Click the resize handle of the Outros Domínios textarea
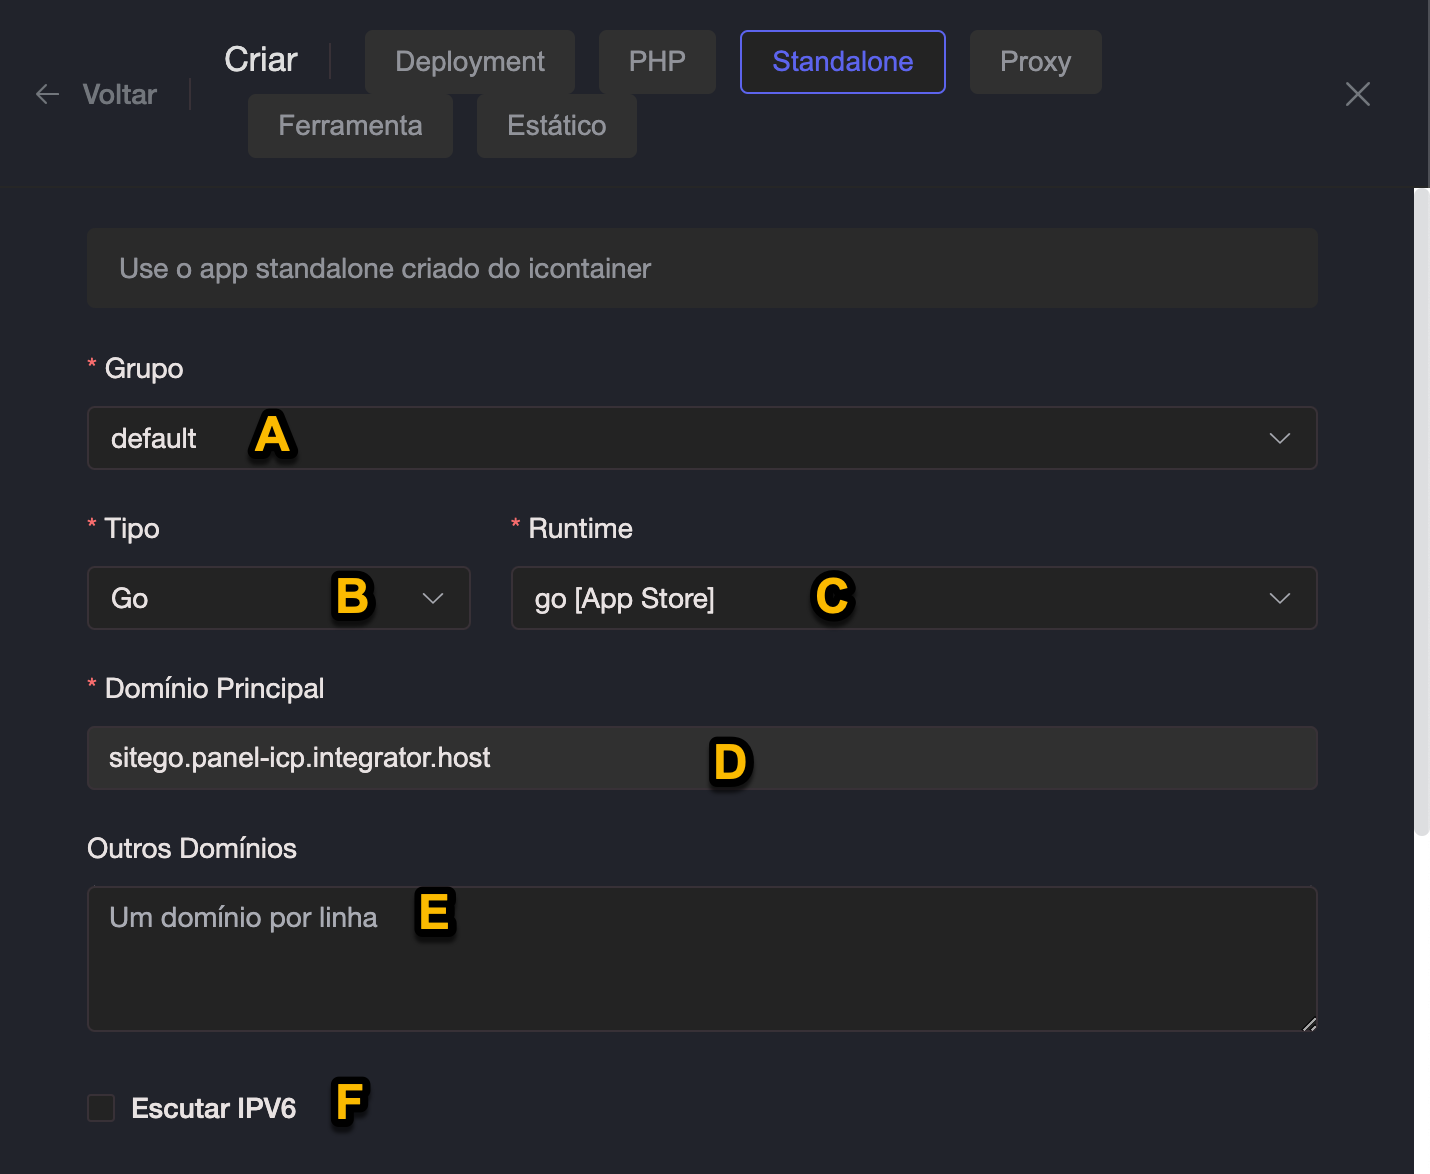The width and height of the screenshot is (1430, 1174). tap(1309, 1023)
